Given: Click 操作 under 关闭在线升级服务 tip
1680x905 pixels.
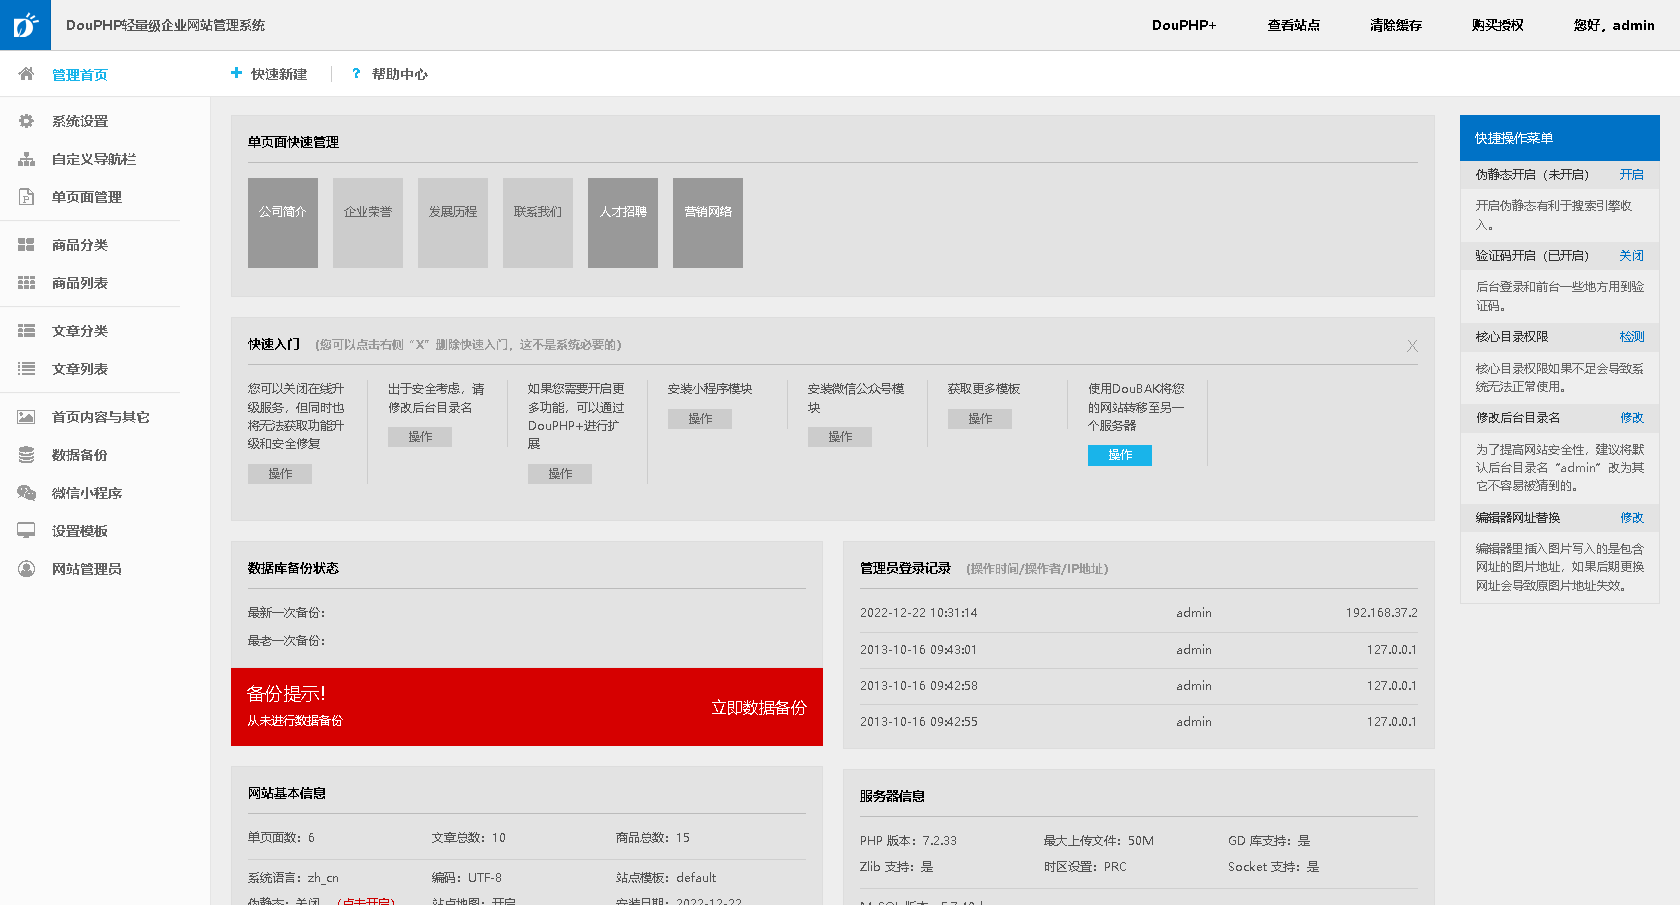Looking at the screenshot, I should pyautogui.click(x=280, y=474).
